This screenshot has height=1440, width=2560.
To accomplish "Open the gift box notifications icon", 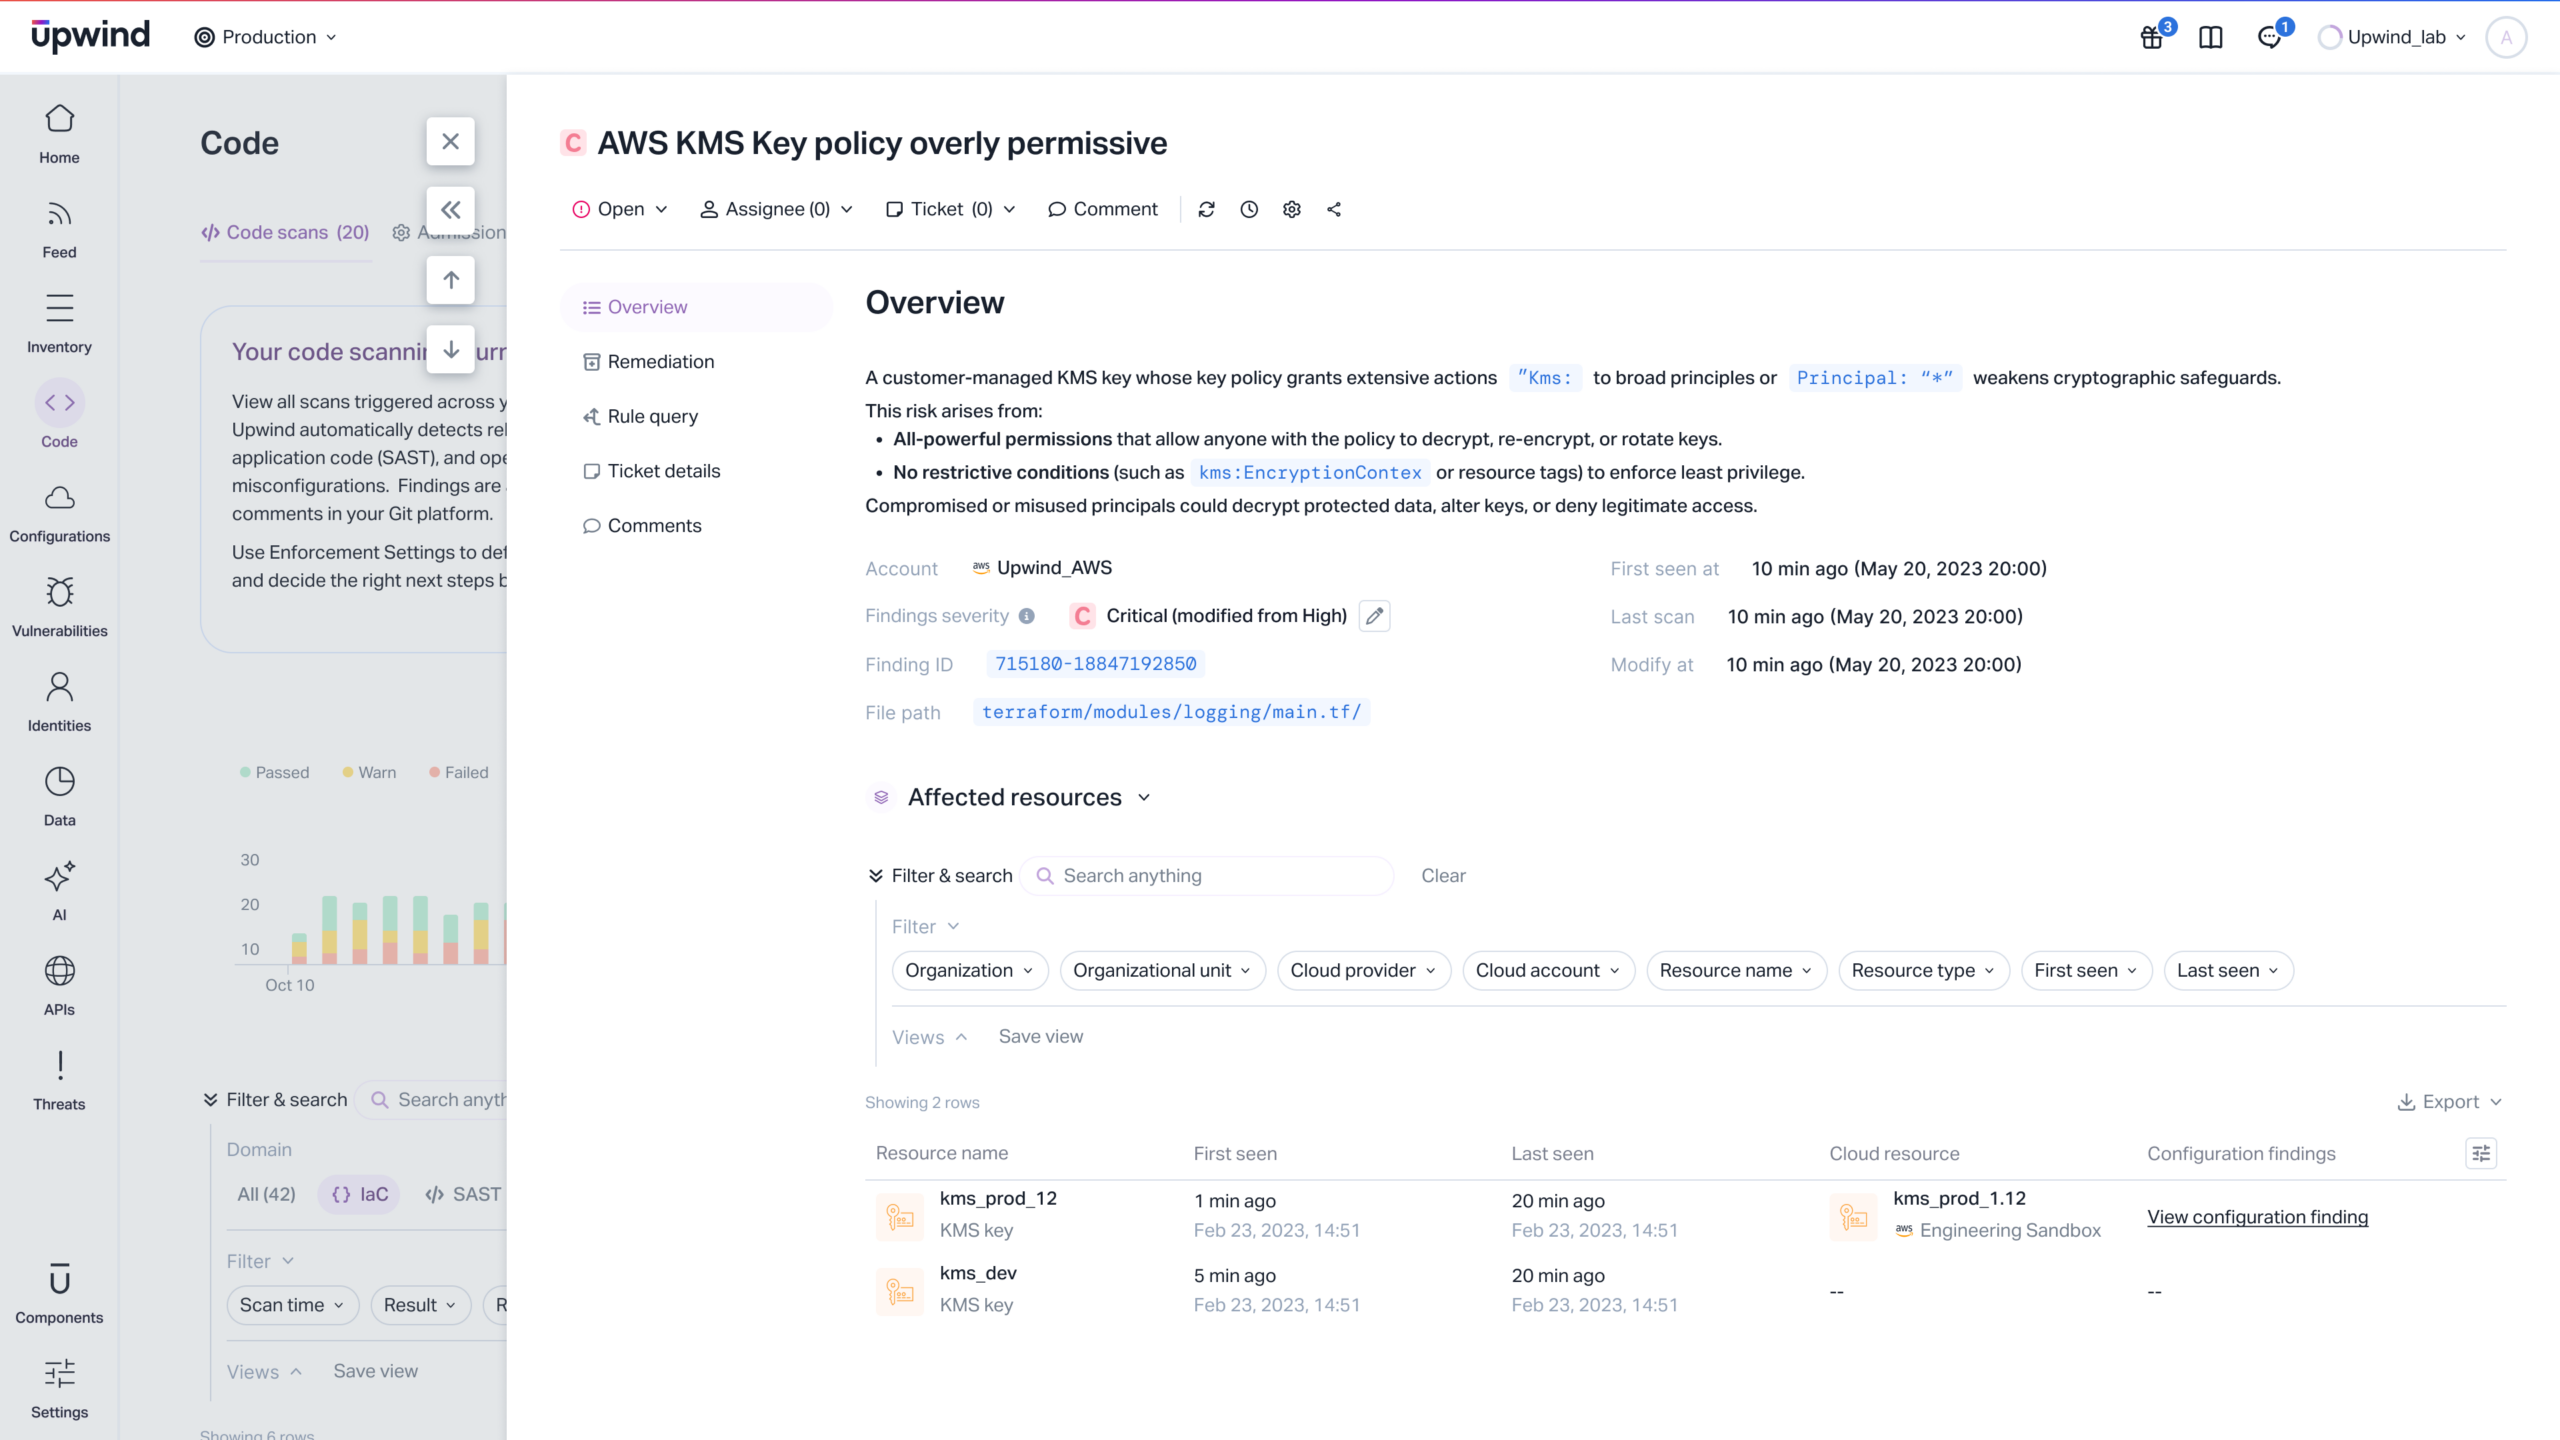I will pyautogui.click(x=2151, y=38).
